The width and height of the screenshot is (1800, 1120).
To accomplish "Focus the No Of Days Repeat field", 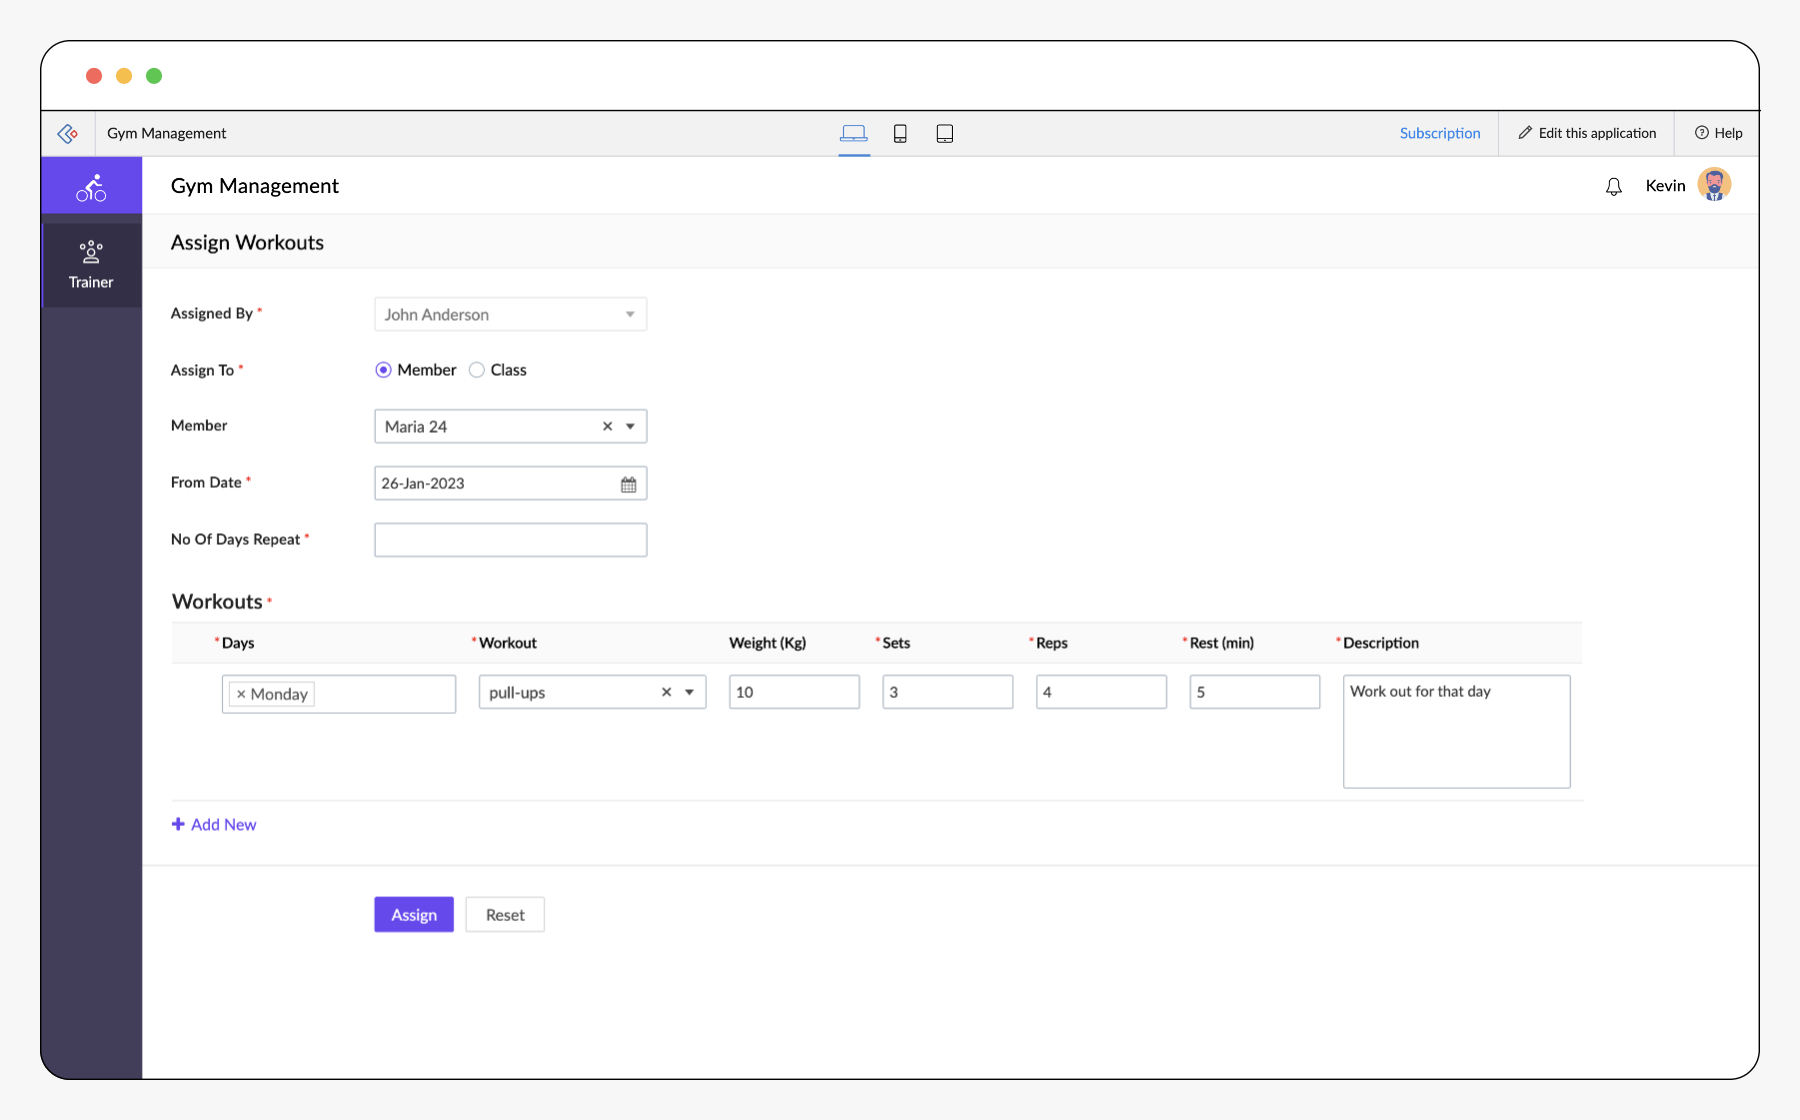I will [511, 540].
